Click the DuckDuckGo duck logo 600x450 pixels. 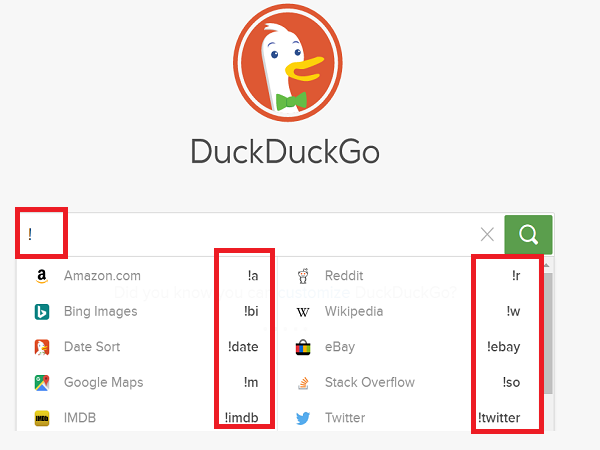[288, 63]
